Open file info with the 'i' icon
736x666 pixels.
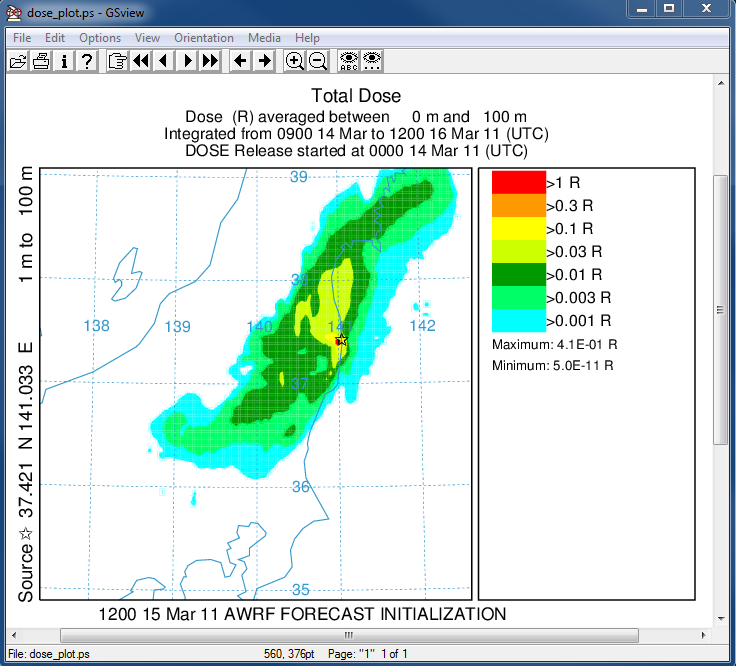pyautogui.click(x=64, y=61)
